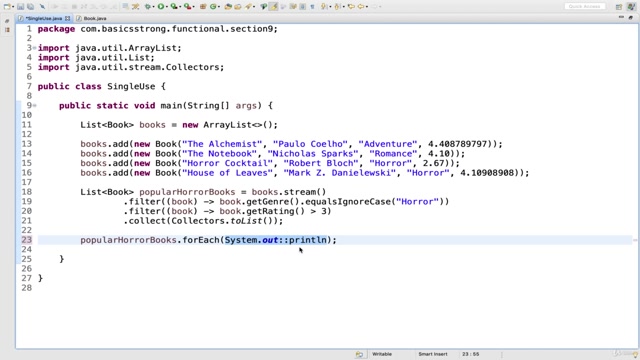Screen dimensions: 640x360
Task: Click the lower icon in the left sidebar
Action: pyautogui.click(x=7, y=30)
